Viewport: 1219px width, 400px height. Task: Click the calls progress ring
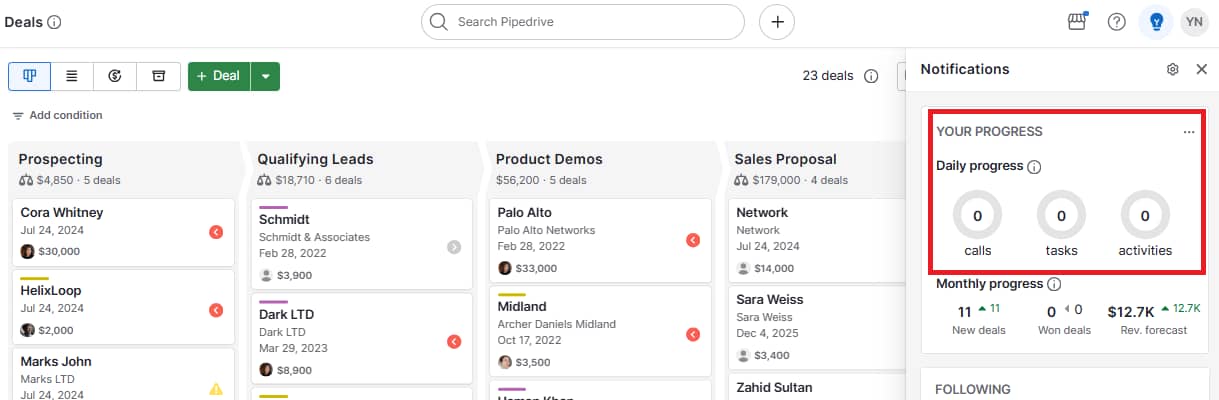coord(977,215)
